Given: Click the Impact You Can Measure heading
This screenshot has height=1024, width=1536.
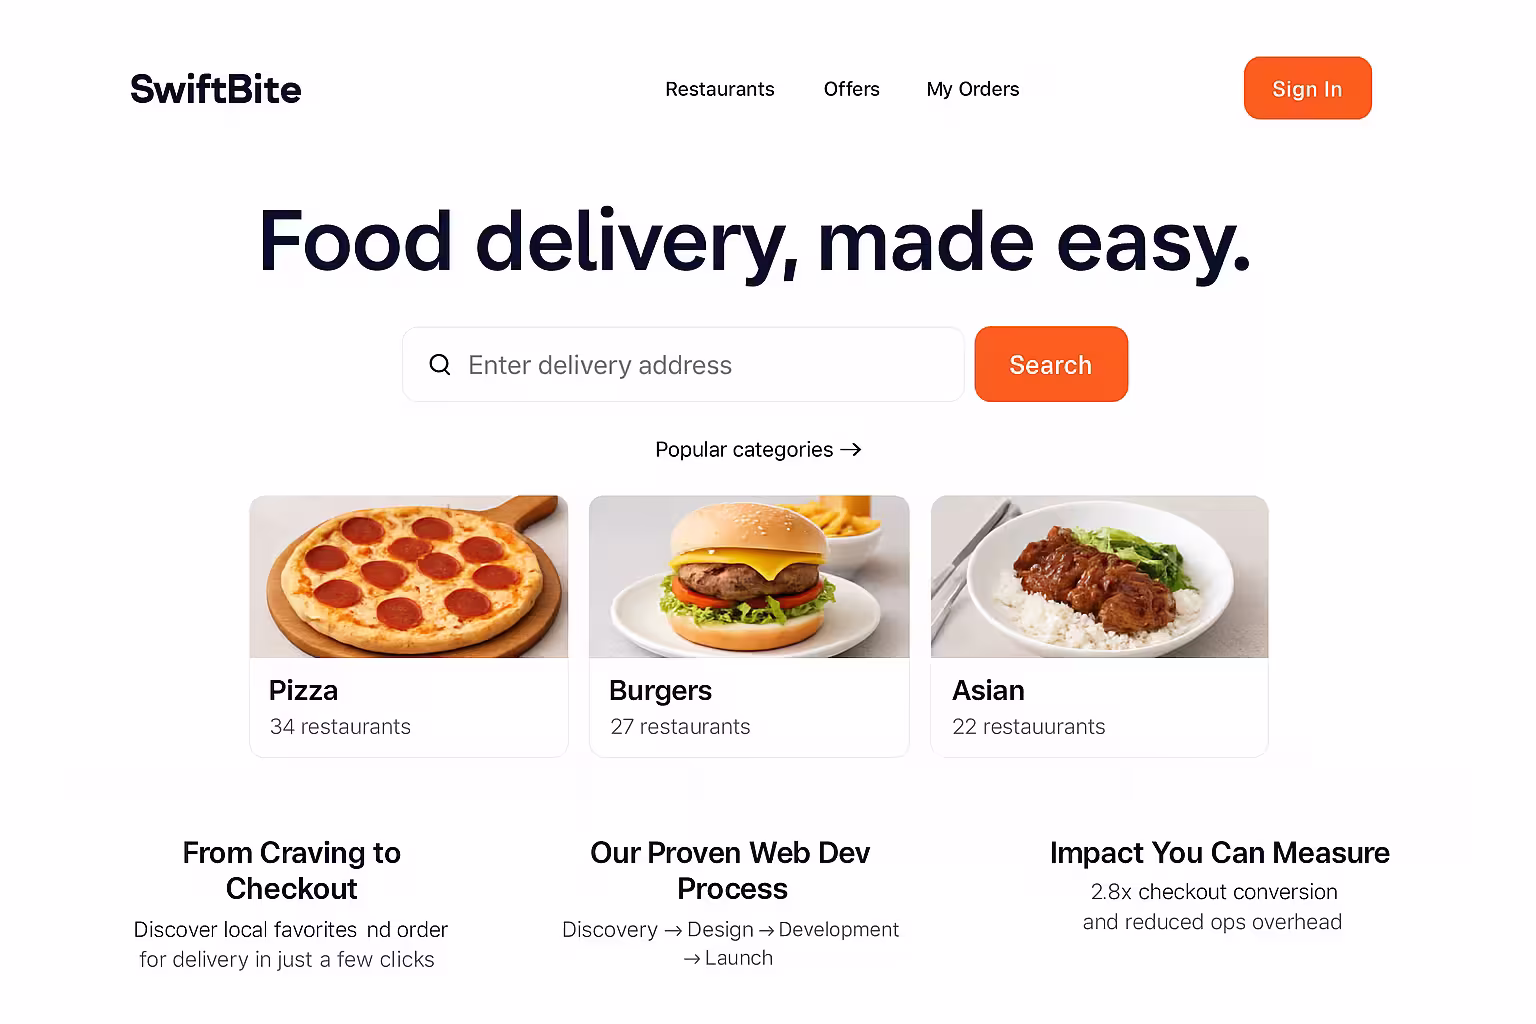Looking at the screenshot, I should (x=1219, y=853).
